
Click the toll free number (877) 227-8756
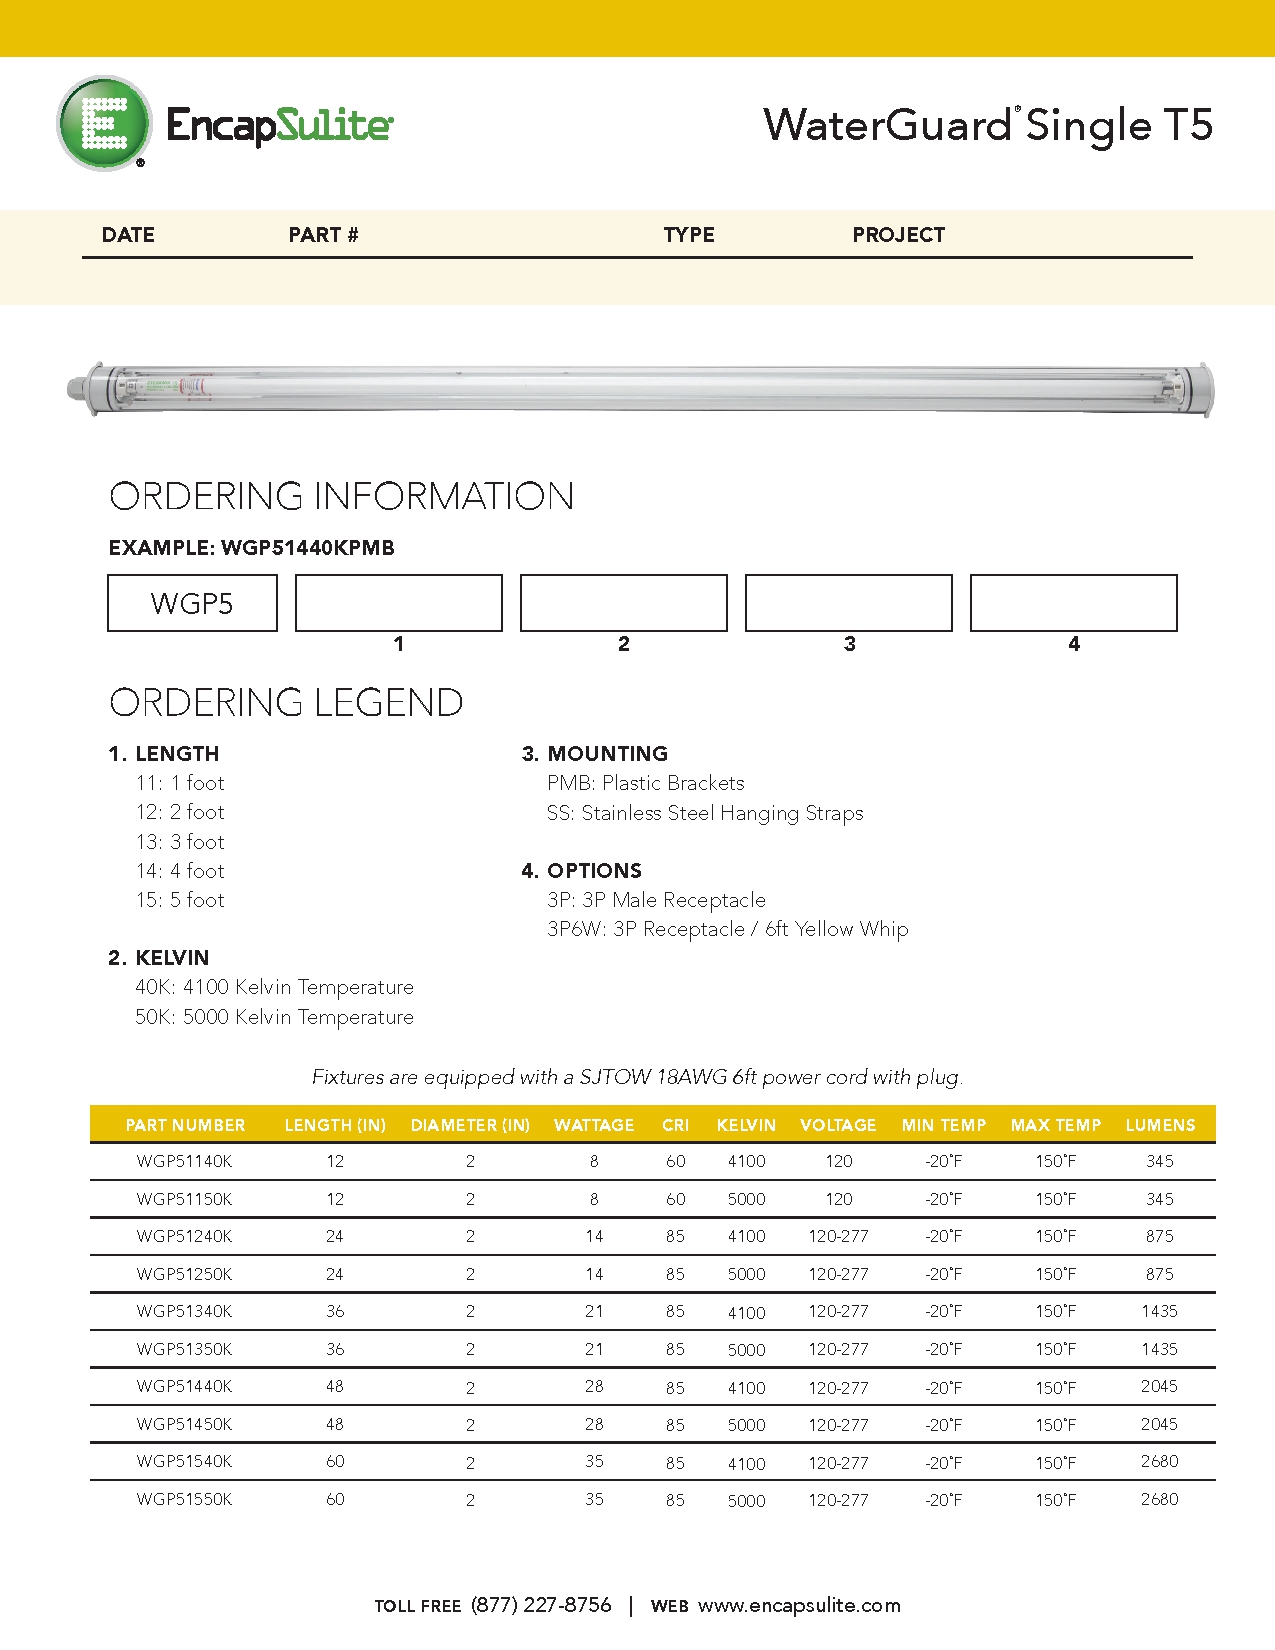click(x=541, y=1605)
